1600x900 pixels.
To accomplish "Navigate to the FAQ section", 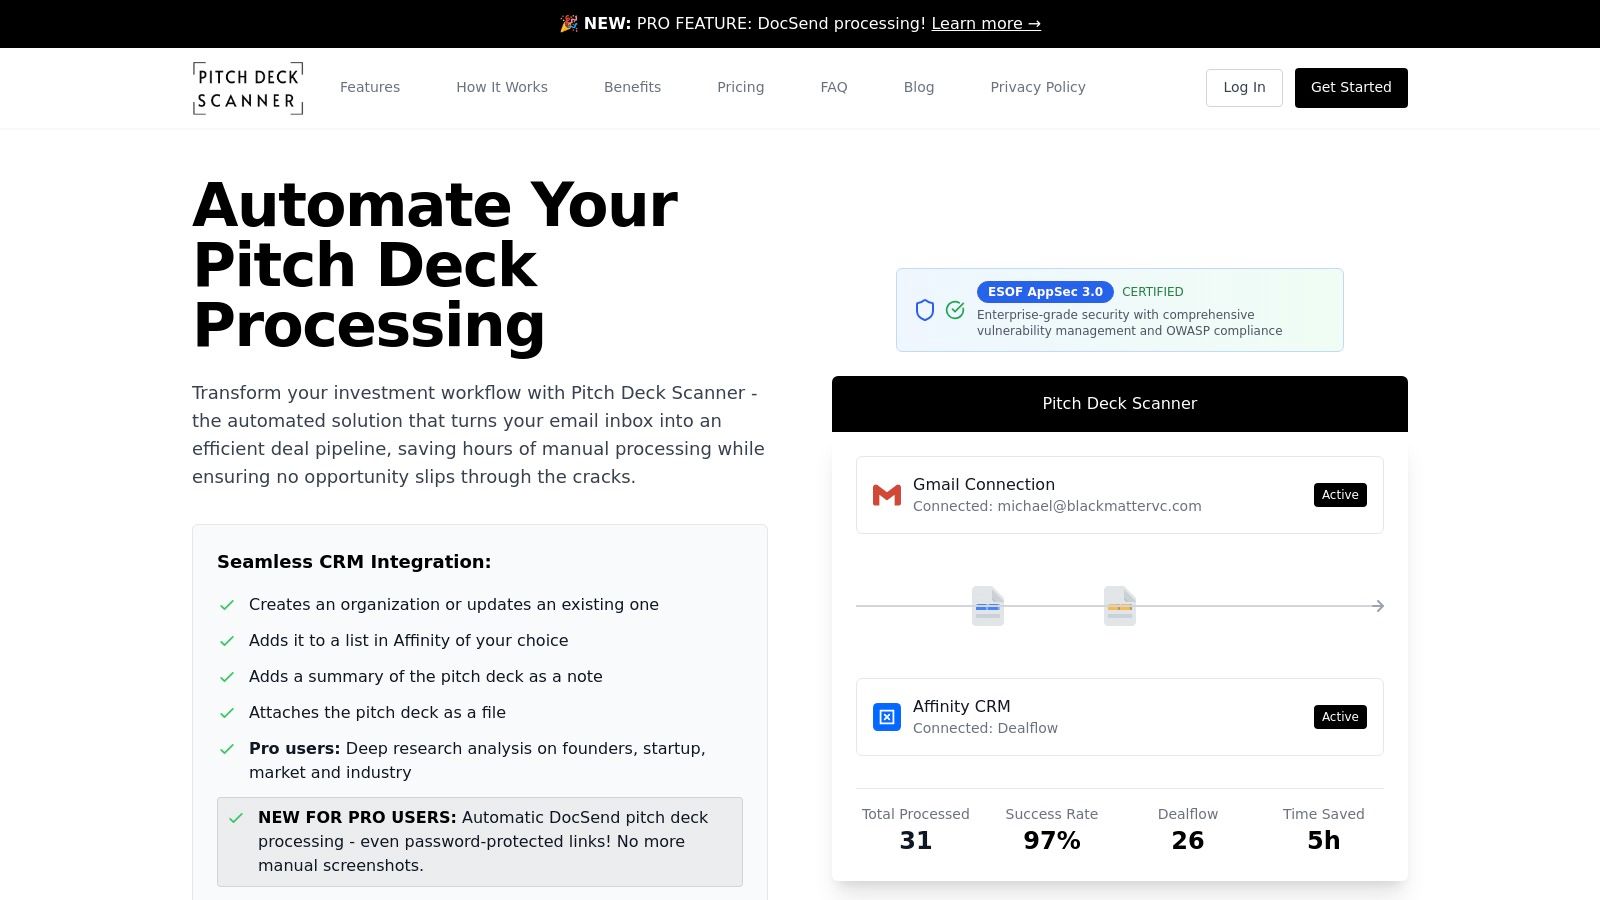I will (834, 87).
